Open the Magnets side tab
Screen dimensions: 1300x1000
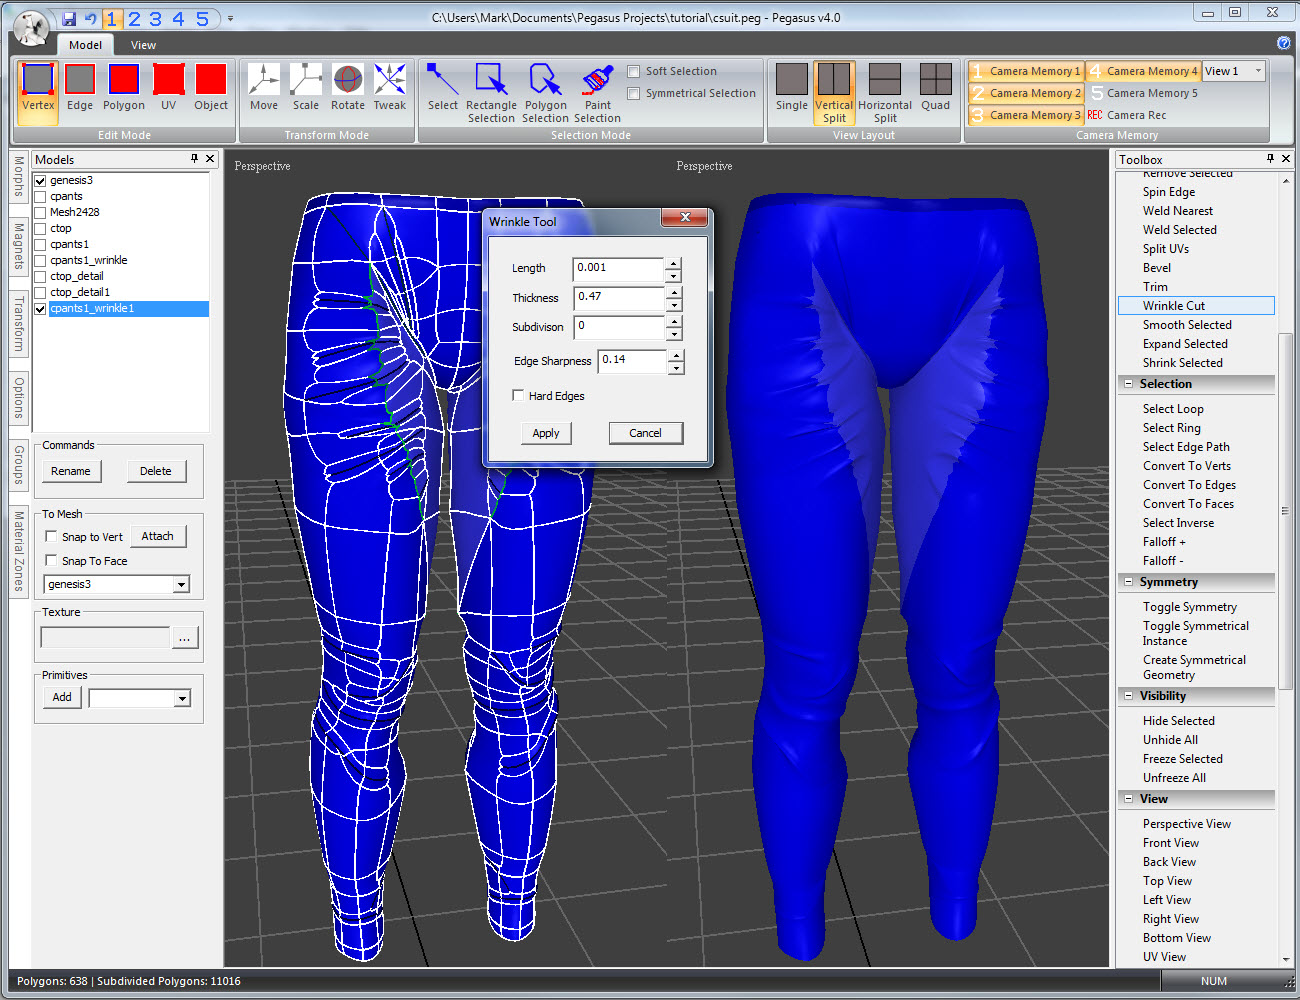click(18, 246)
